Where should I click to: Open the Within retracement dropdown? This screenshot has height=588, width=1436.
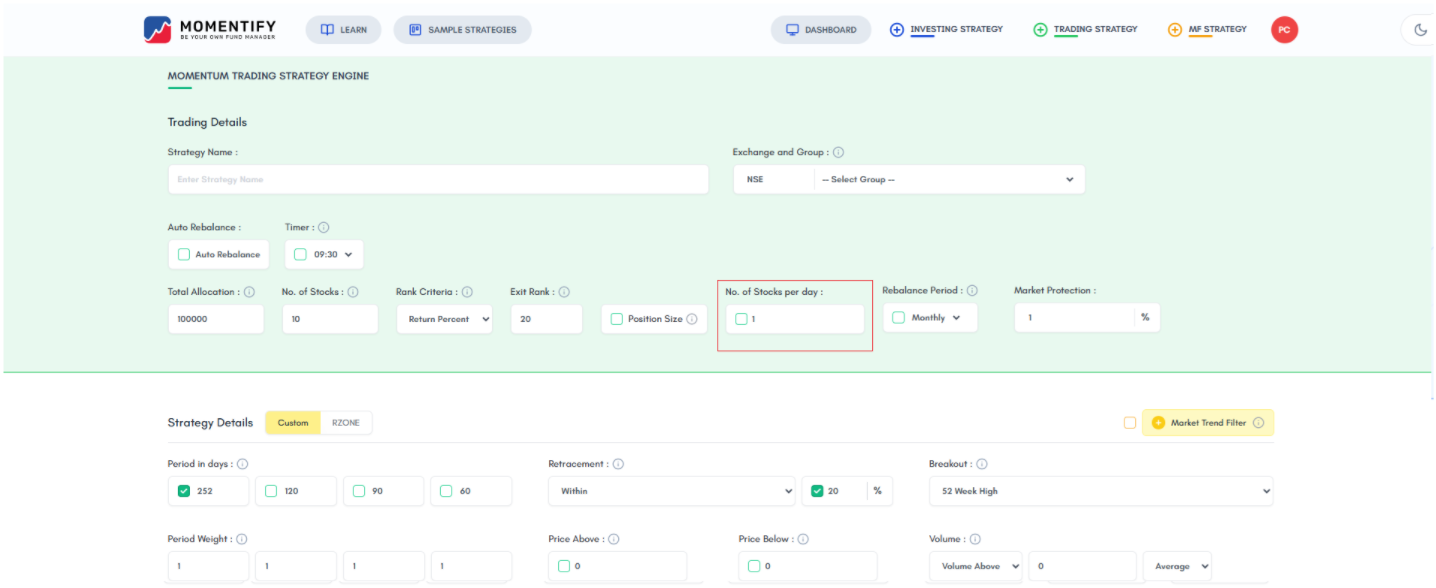coord(672,491)
